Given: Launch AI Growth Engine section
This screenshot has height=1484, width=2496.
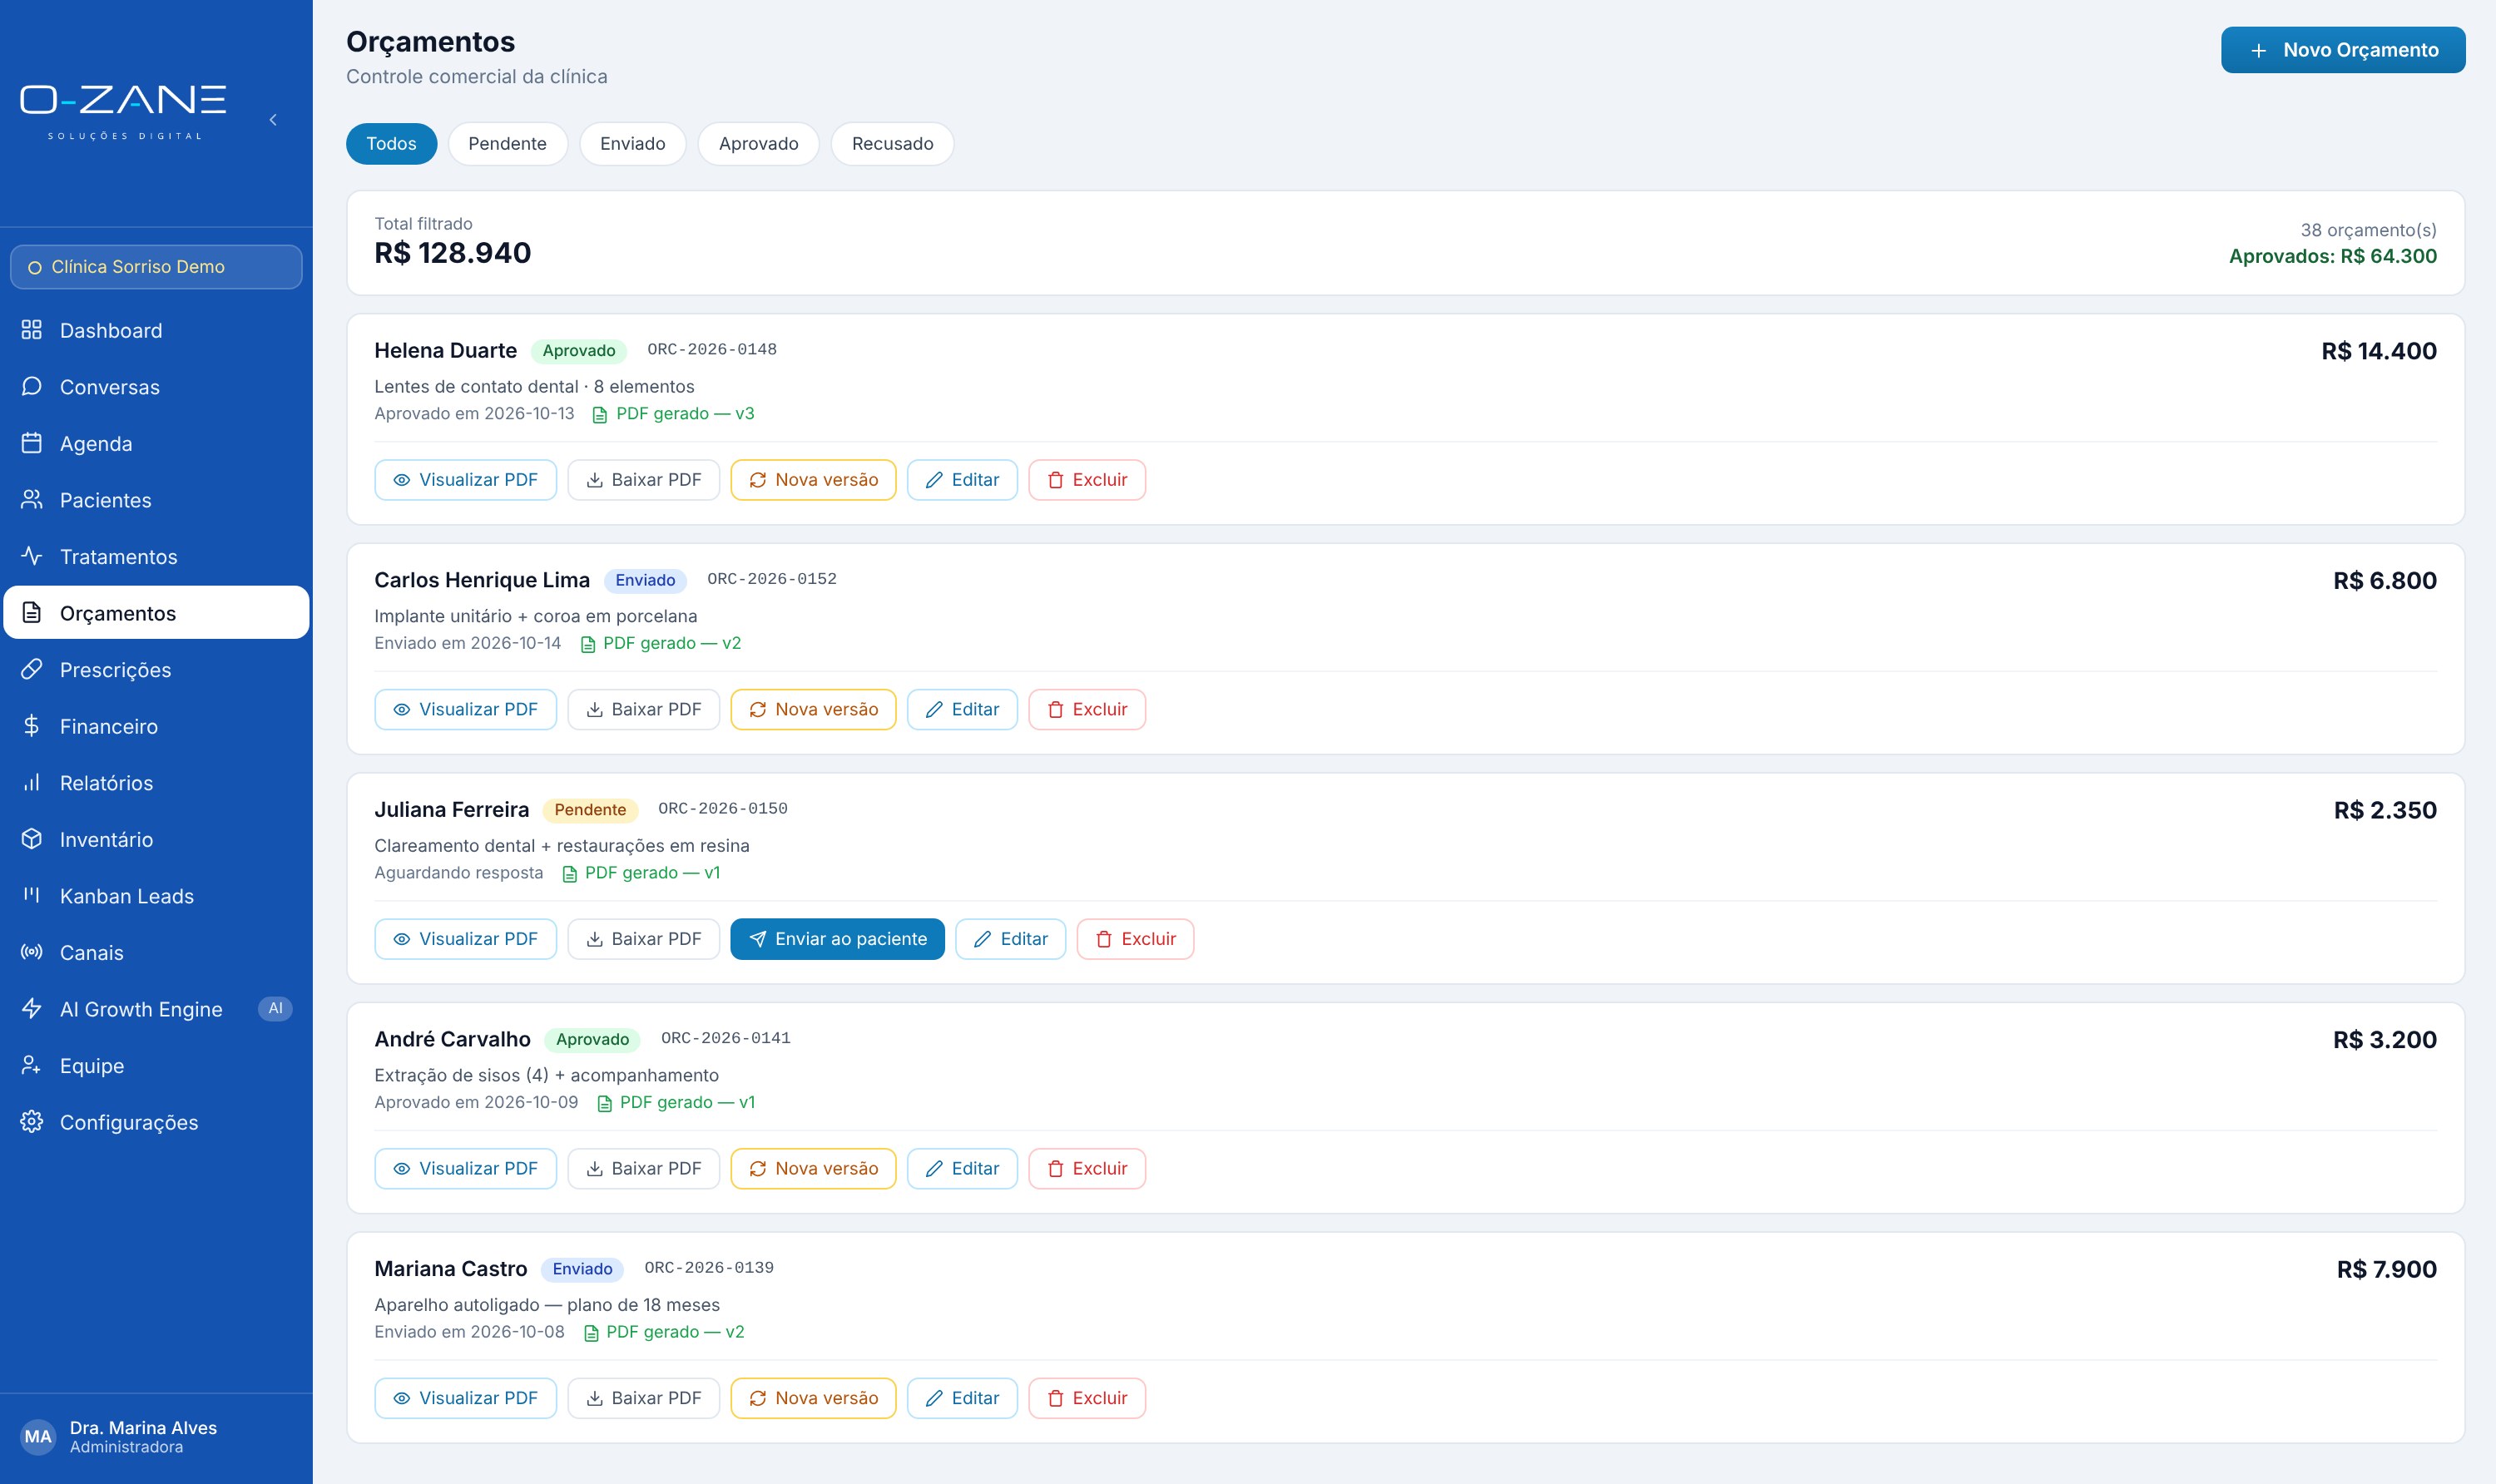Looking at the screenshot, I should point(156,1008).
